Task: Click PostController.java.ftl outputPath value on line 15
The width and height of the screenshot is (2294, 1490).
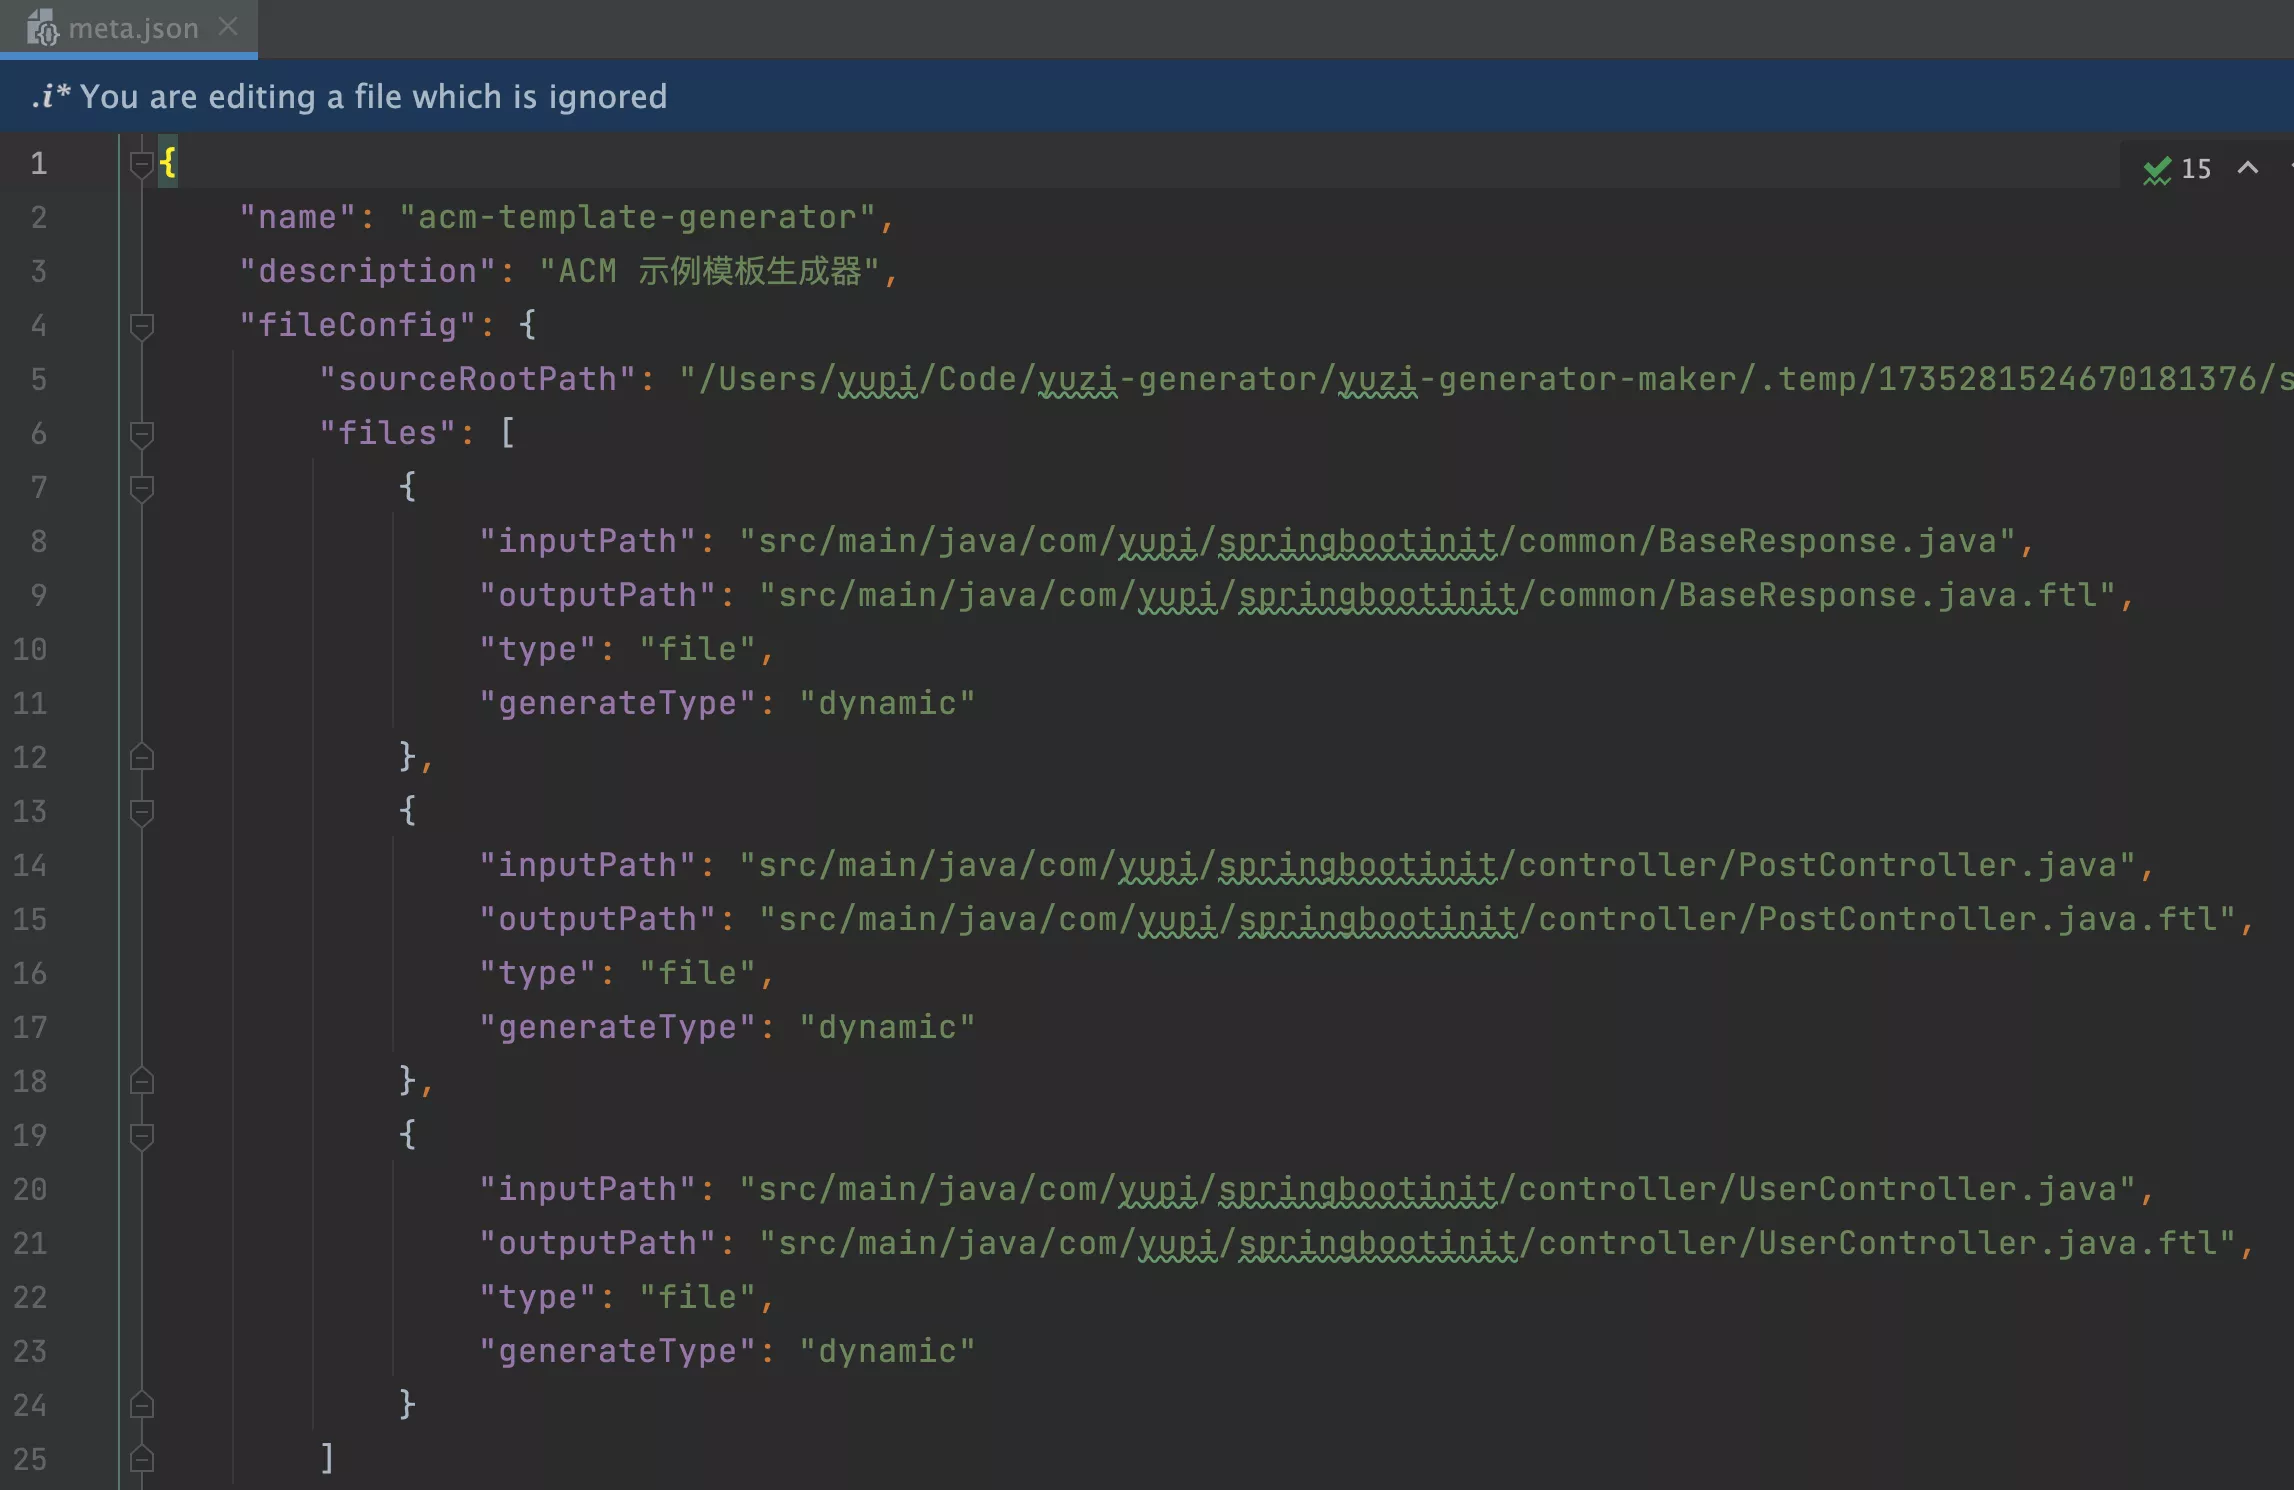Action: [x=1497, y=919]
